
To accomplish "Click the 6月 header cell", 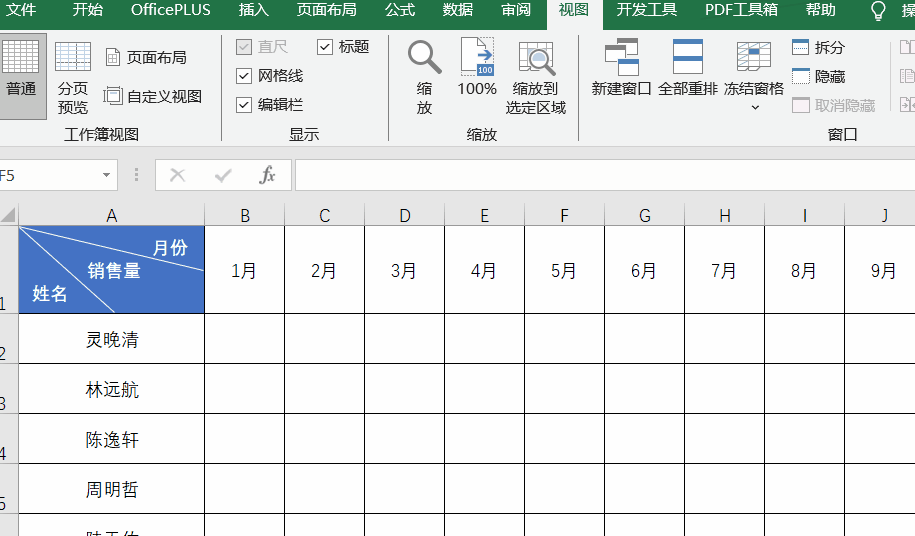I will tap(644, 270).
